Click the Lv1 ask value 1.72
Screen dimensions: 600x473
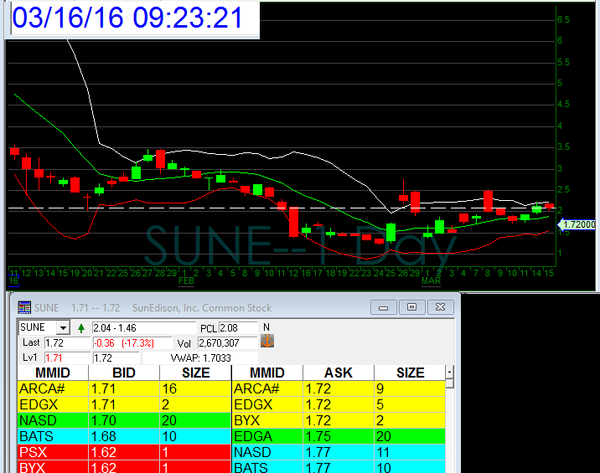[x=116, y=358]
